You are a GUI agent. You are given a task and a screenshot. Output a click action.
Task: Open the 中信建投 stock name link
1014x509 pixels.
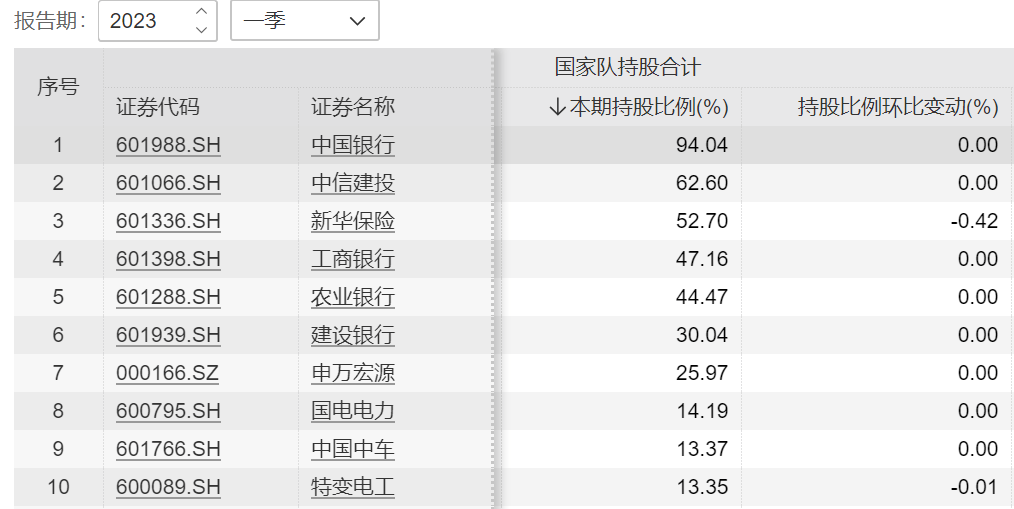352,183
